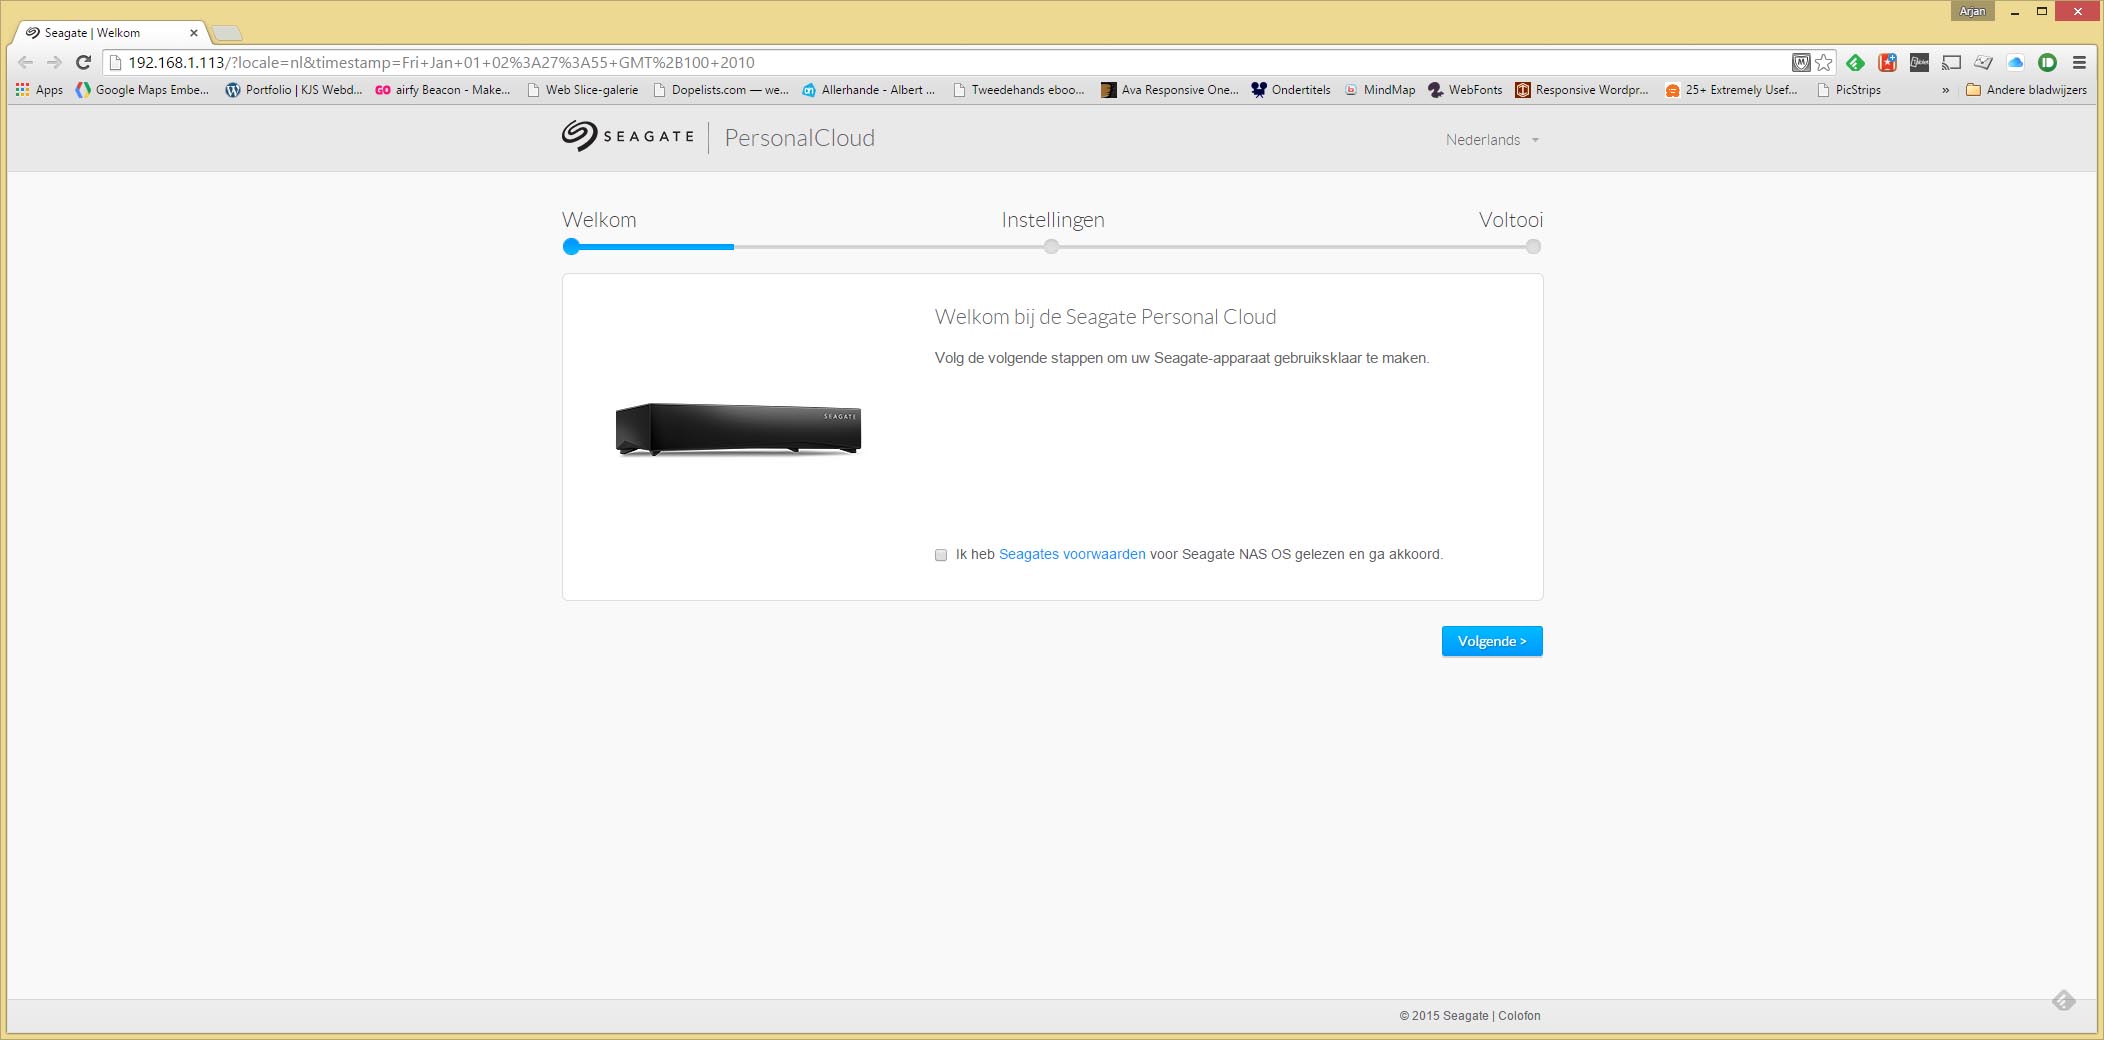
Task: Open WebFonts bookmark
Action: [1465, 90]
